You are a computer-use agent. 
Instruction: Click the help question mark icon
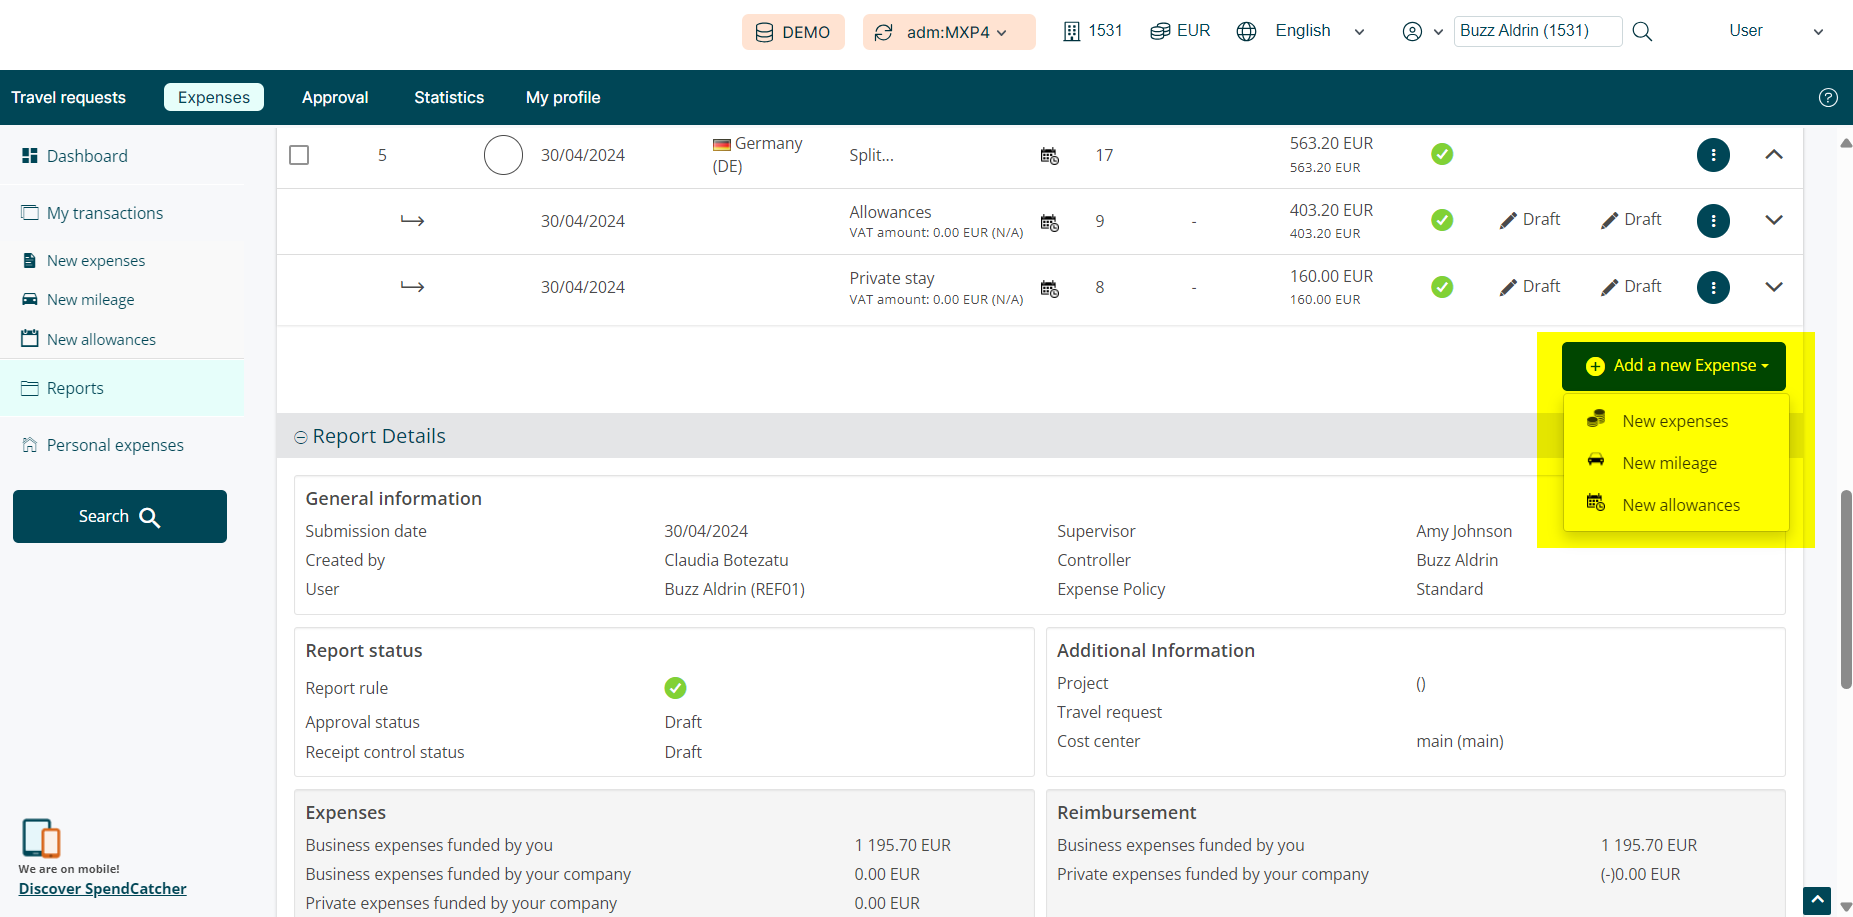(x=1828, y=97)
